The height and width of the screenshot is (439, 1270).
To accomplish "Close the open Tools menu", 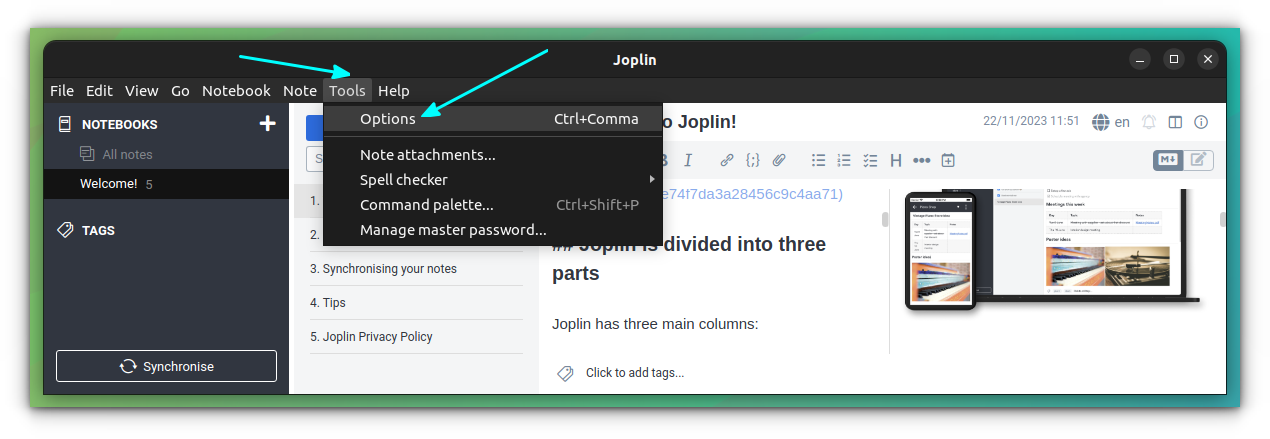I will pos(347,90).
